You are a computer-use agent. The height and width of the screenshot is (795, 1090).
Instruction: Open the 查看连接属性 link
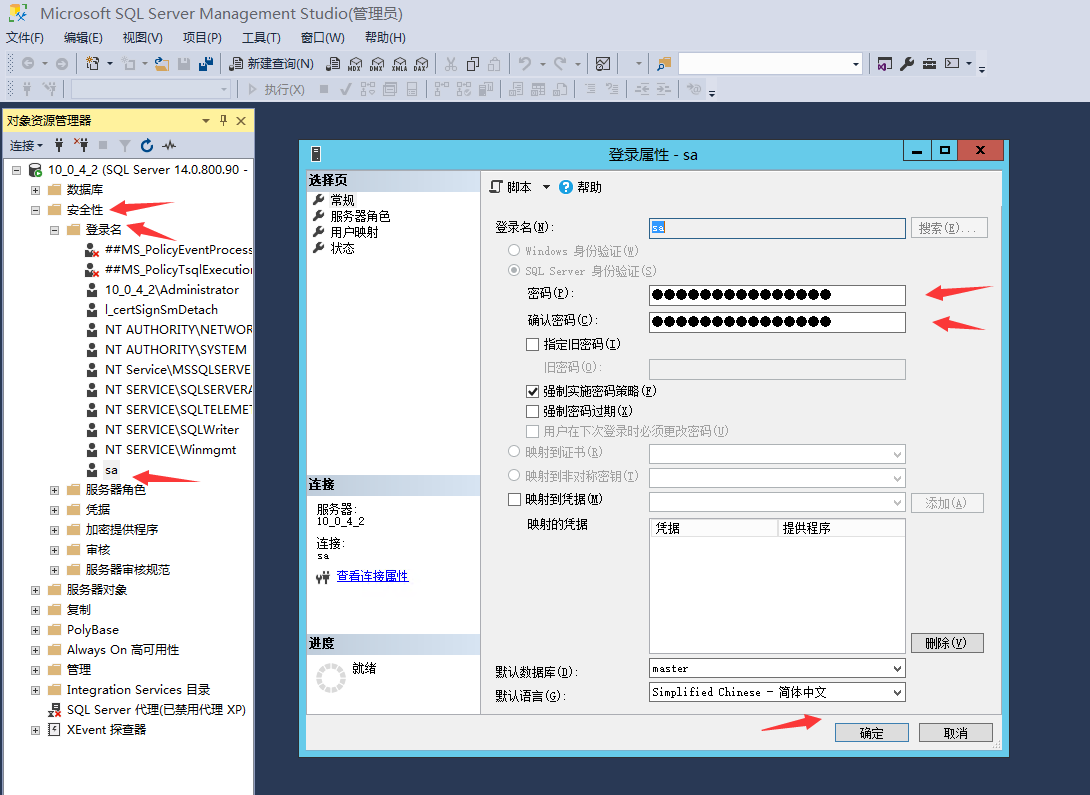point(372,576)
